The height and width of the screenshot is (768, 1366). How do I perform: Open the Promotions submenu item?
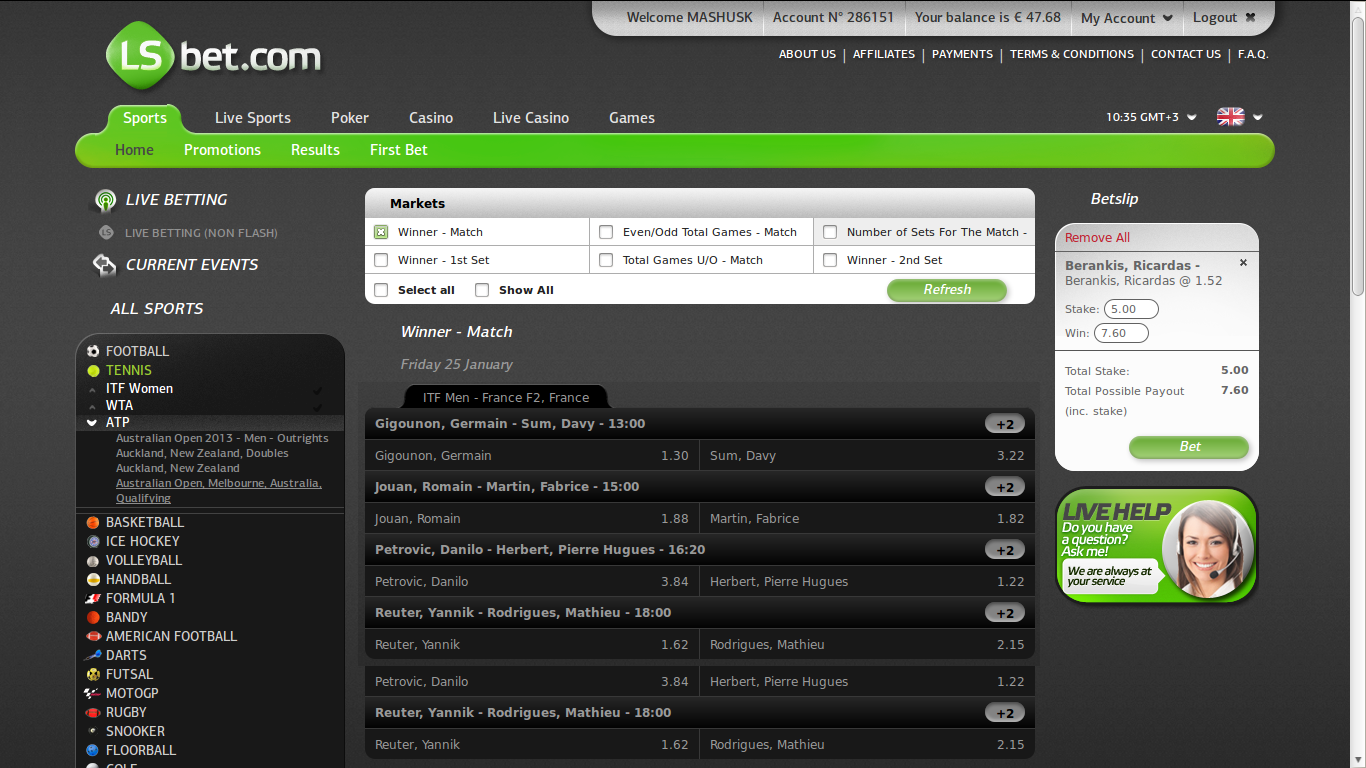point(222,150)
